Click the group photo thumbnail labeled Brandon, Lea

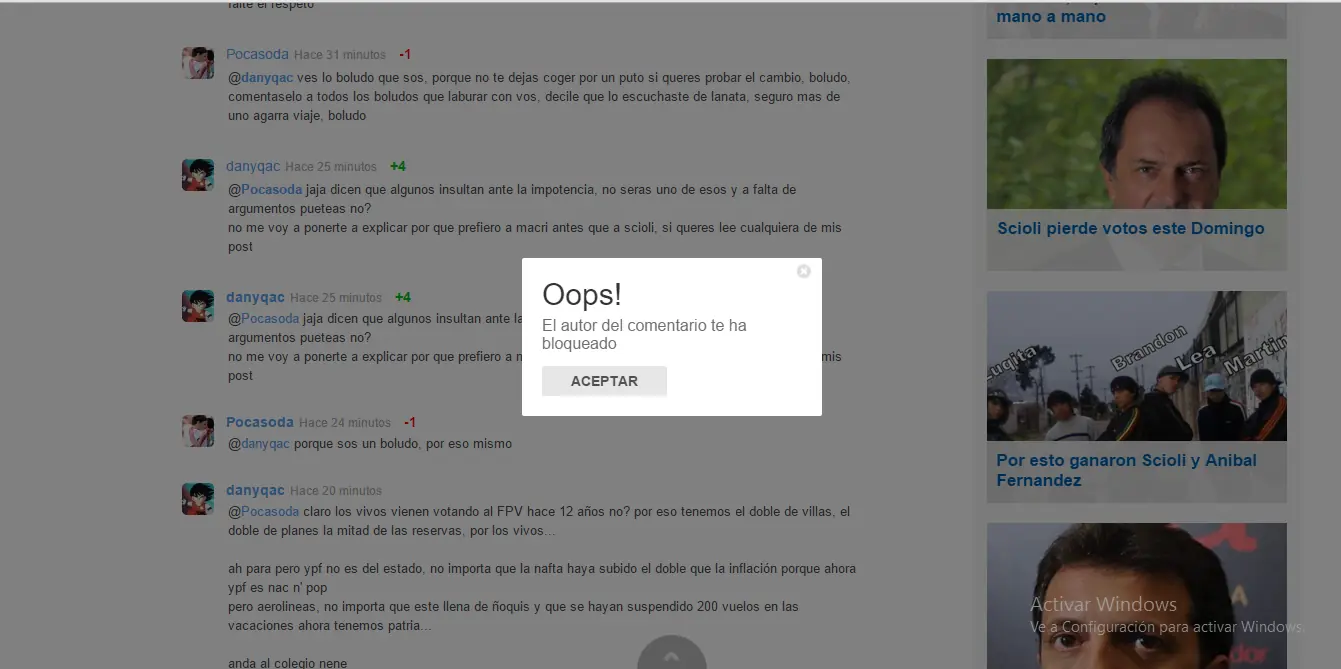(1137, 366)
